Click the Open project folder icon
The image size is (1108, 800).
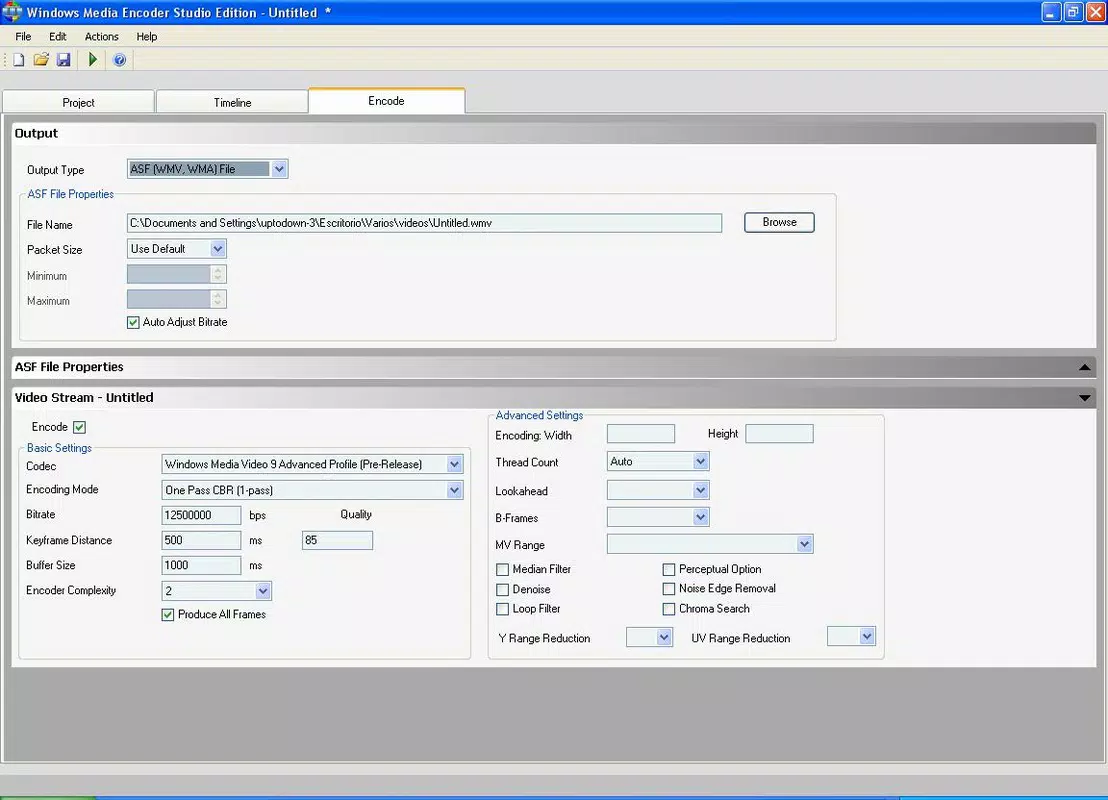[x=41, y=60]
